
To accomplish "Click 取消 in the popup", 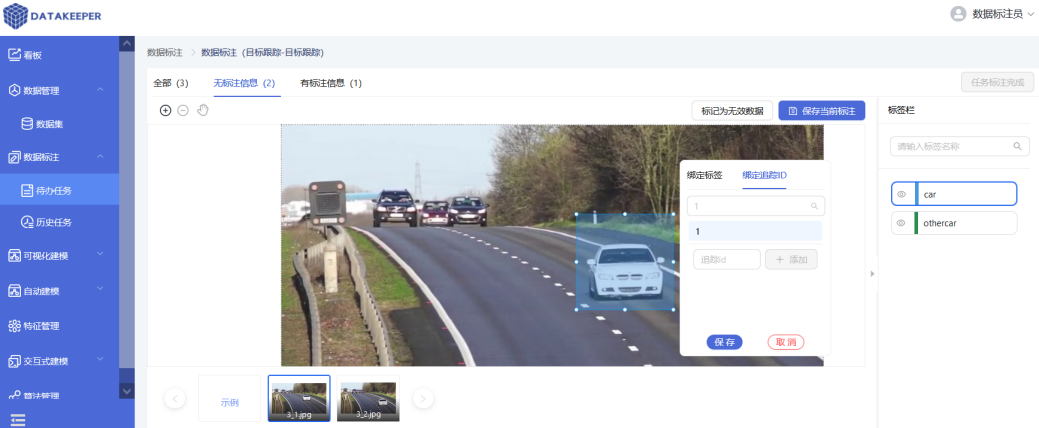I will [x=786, y=342].
